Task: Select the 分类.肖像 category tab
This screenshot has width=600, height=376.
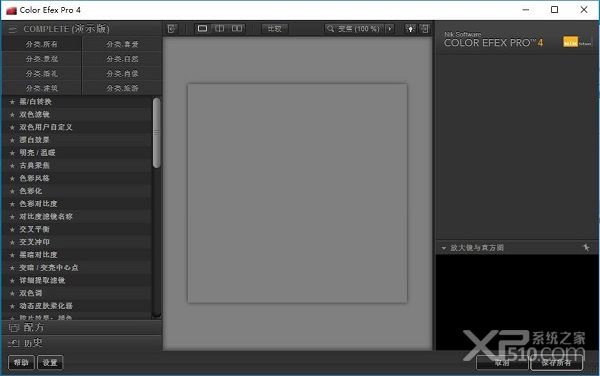Action: point(122,73)
